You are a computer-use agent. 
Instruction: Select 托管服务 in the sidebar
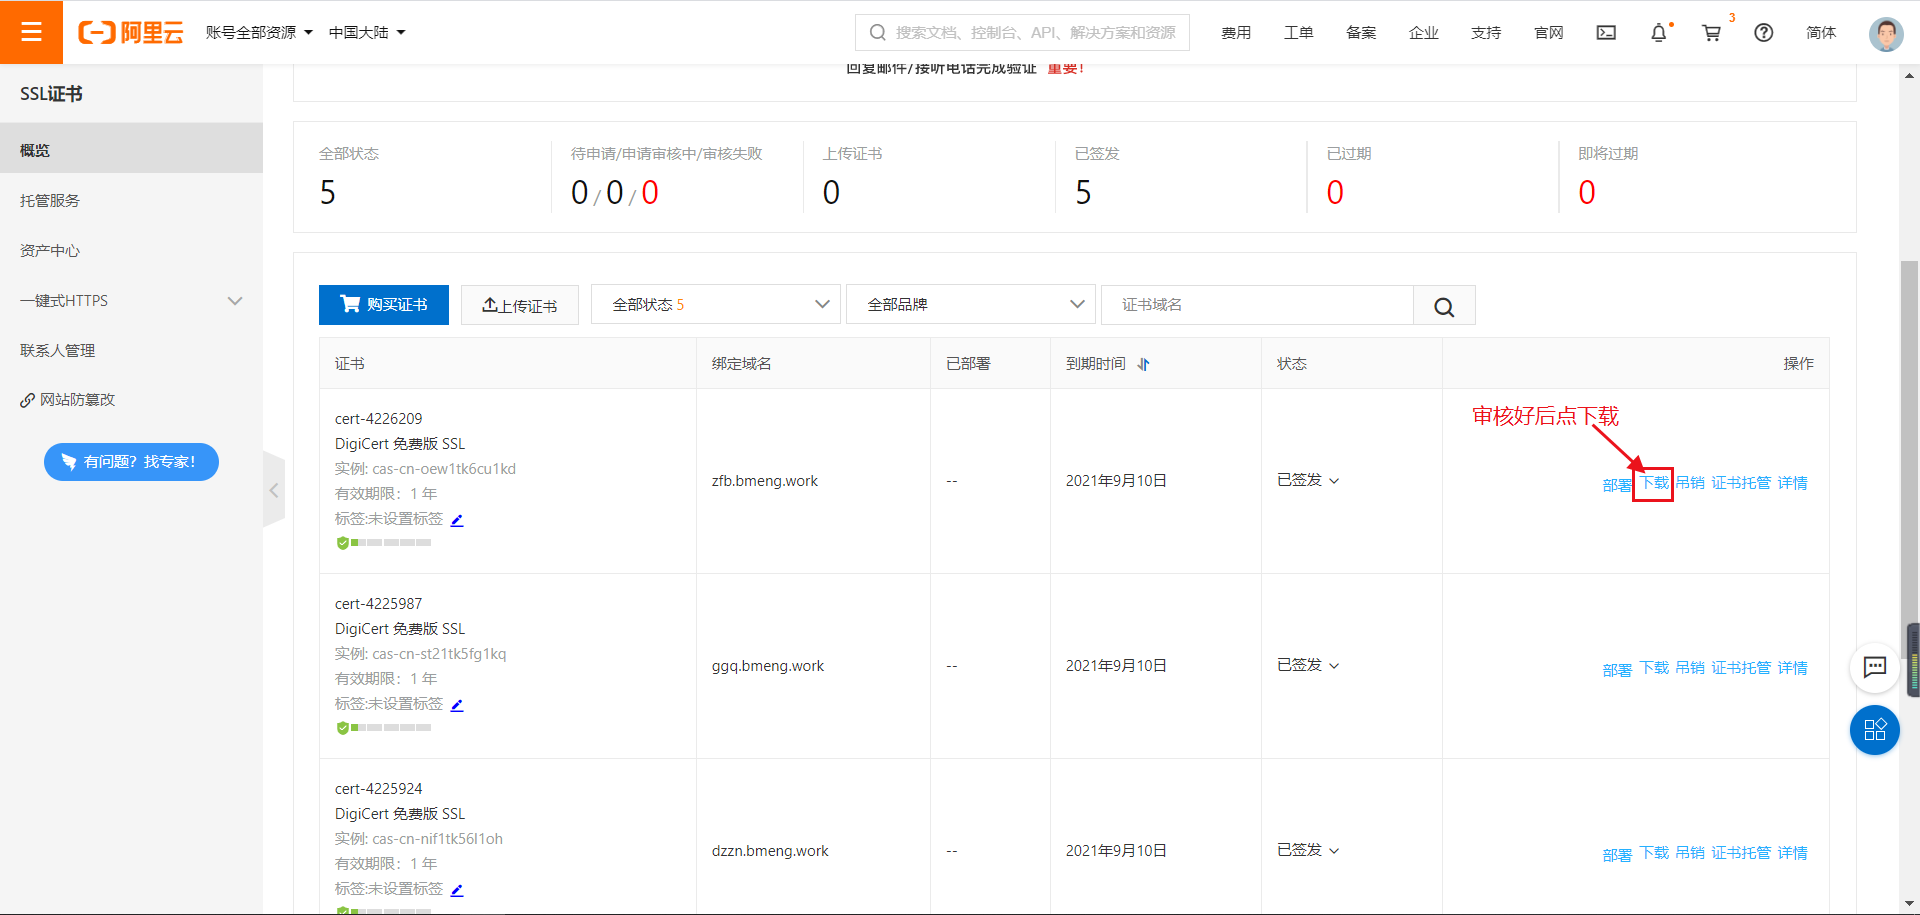[x=50, y=201]
